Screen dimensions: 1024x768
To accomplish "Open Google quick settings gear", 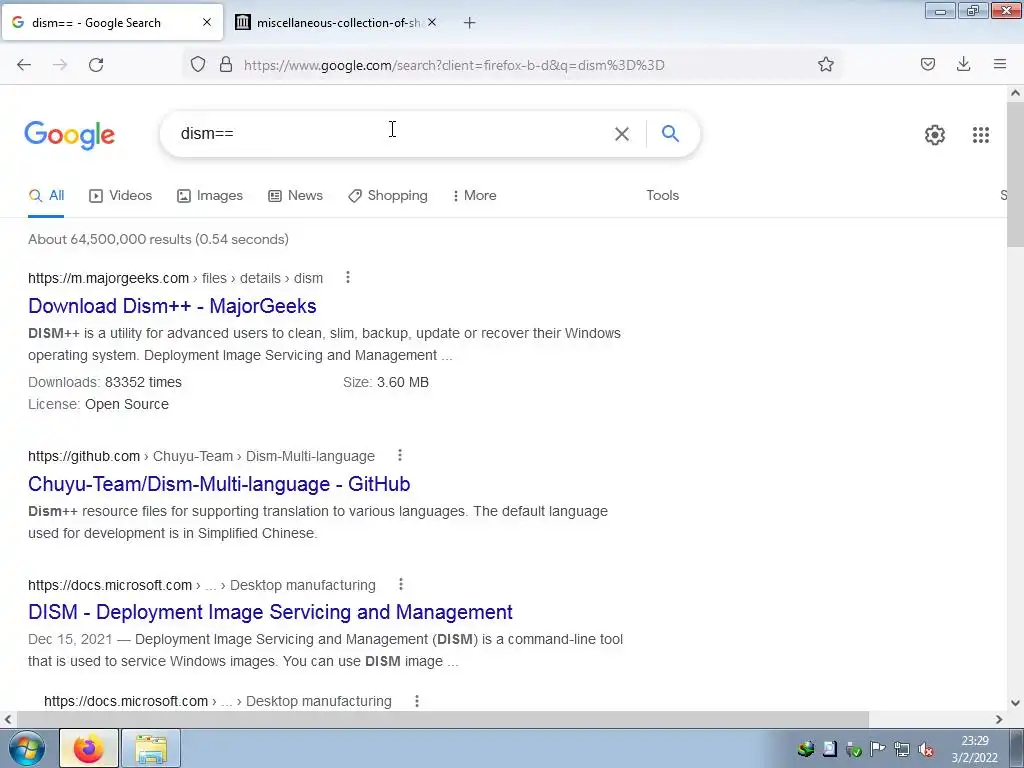I will [935, 135].
